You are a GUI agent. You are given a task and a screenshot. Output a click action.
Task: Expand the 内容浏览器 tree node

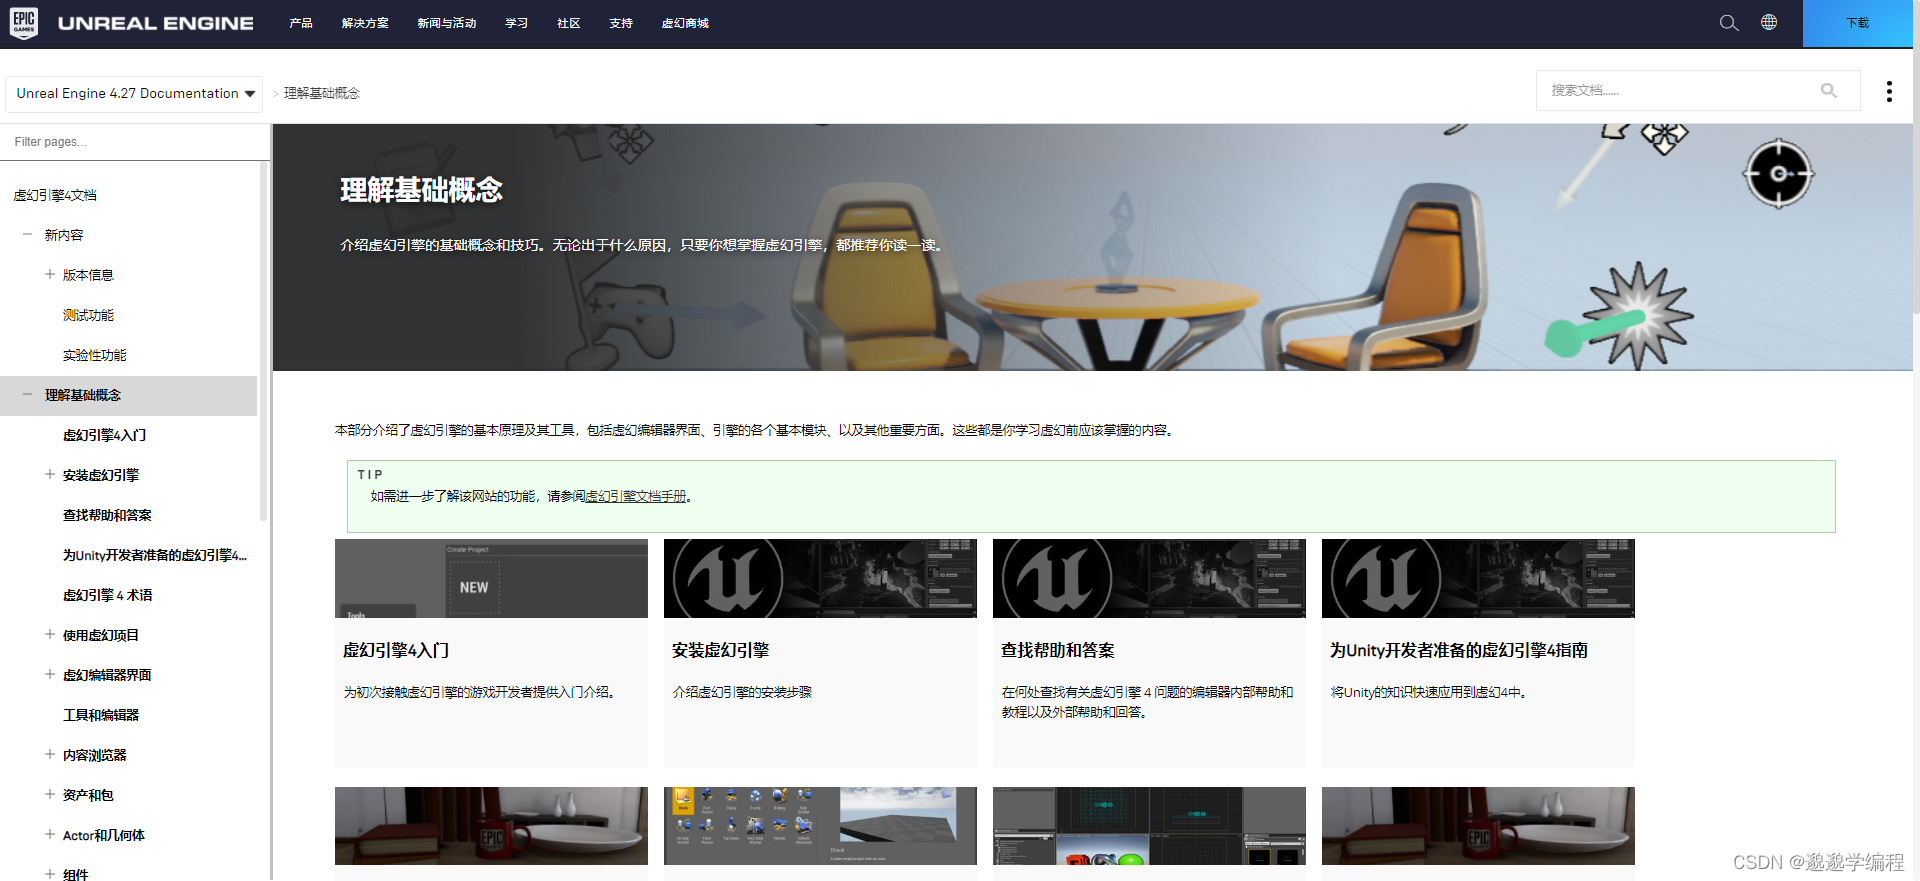49,754
